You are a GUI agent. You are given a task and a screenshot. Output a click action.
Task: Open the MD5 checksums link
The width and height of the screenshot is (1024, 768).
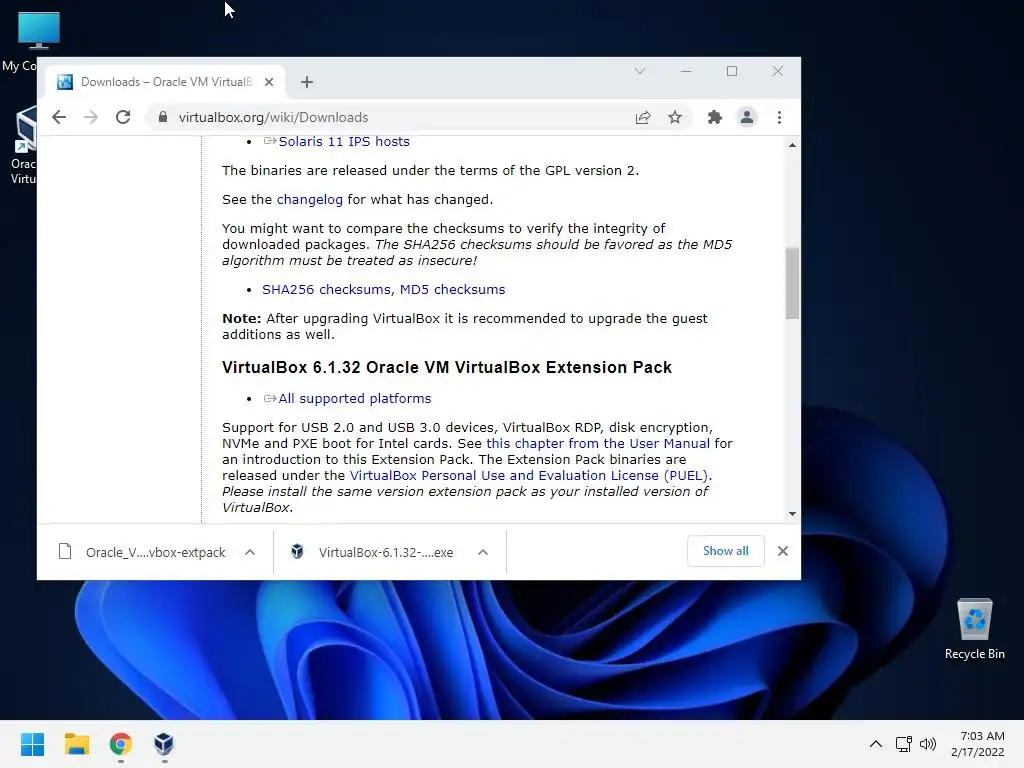click(x=453, y=289)
